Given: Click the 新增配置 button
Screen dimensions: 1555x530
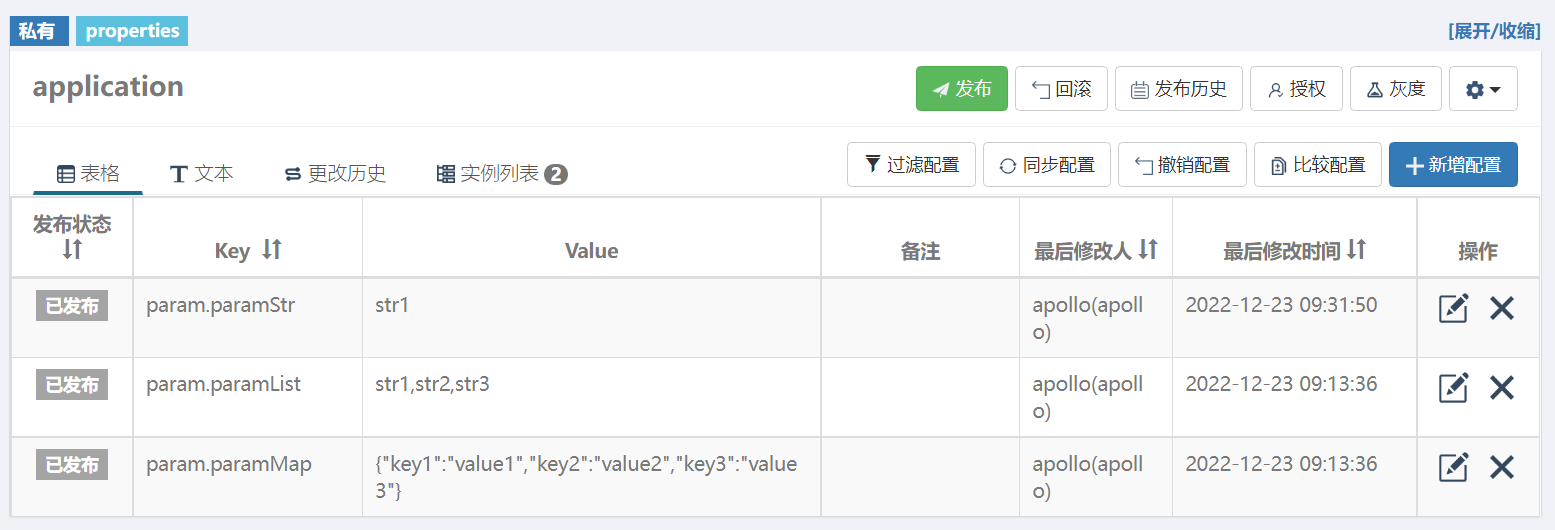Looking at the screenshot, I should point(1453,165).
